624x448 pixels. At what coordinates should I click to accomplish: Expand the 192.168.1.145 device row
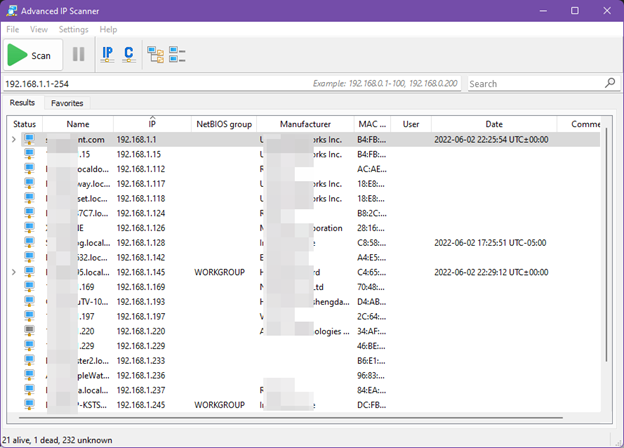click(14, 271)
